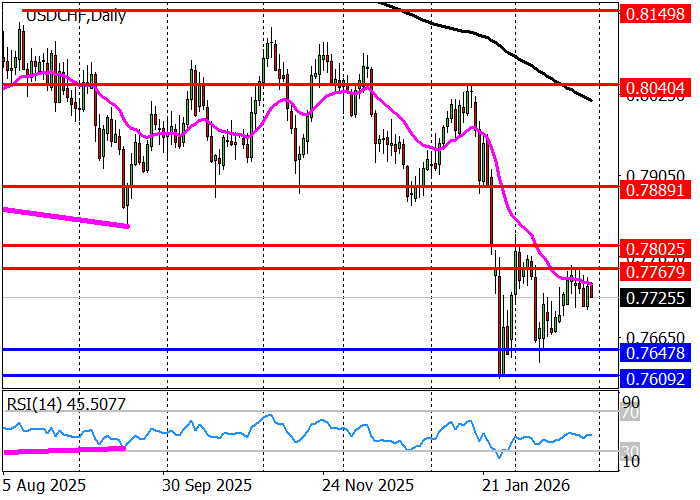
Task: Click the 30 Sep 2025 date label
Action: (207, 485)
